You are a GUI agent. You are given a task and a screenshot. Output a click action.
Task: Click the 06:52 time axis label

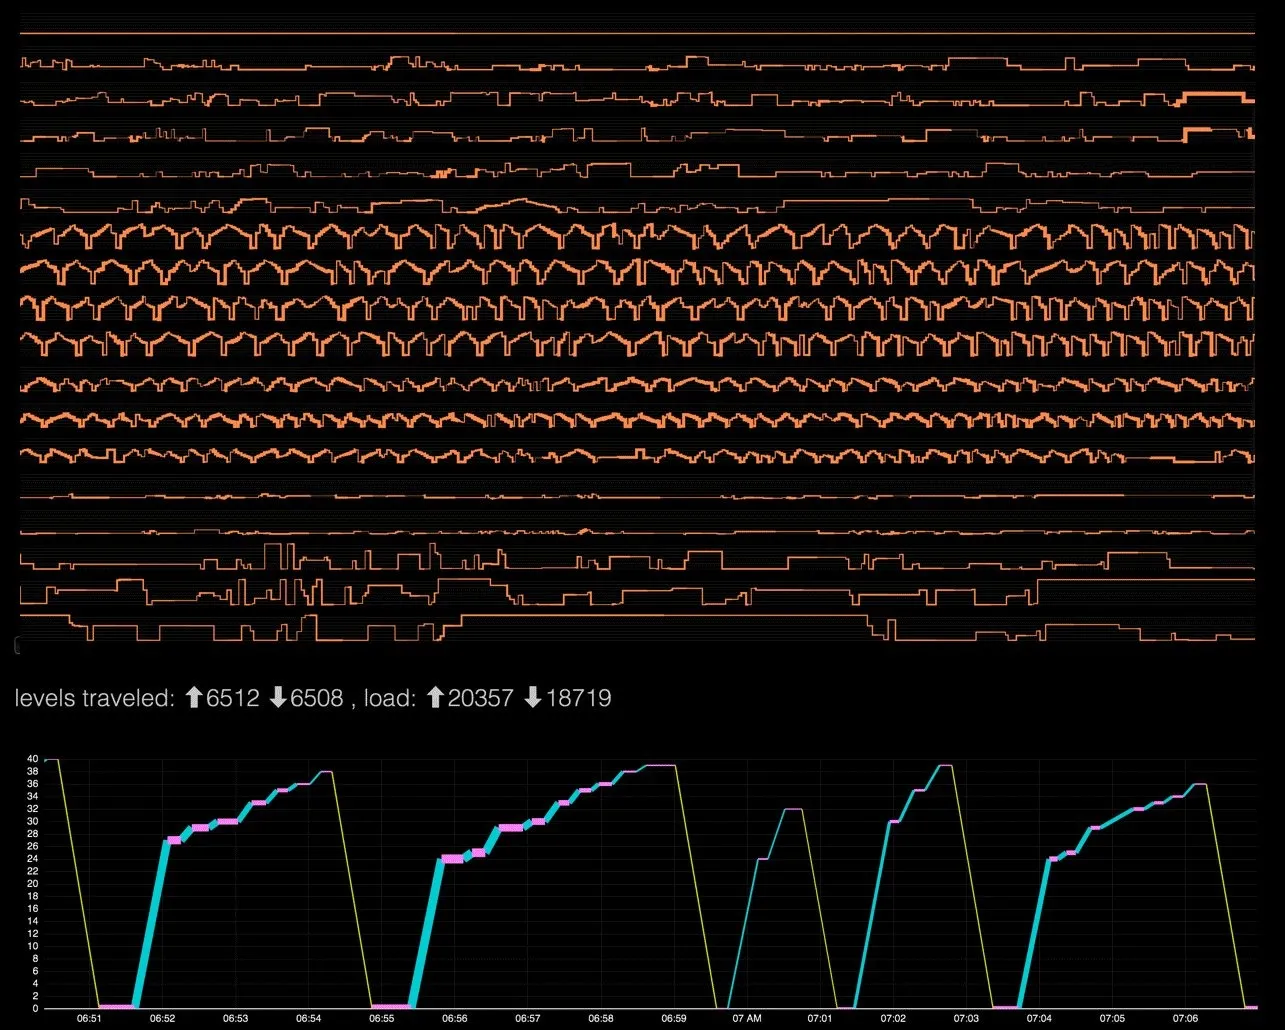pyautogui.click(x=162, y=1019)
